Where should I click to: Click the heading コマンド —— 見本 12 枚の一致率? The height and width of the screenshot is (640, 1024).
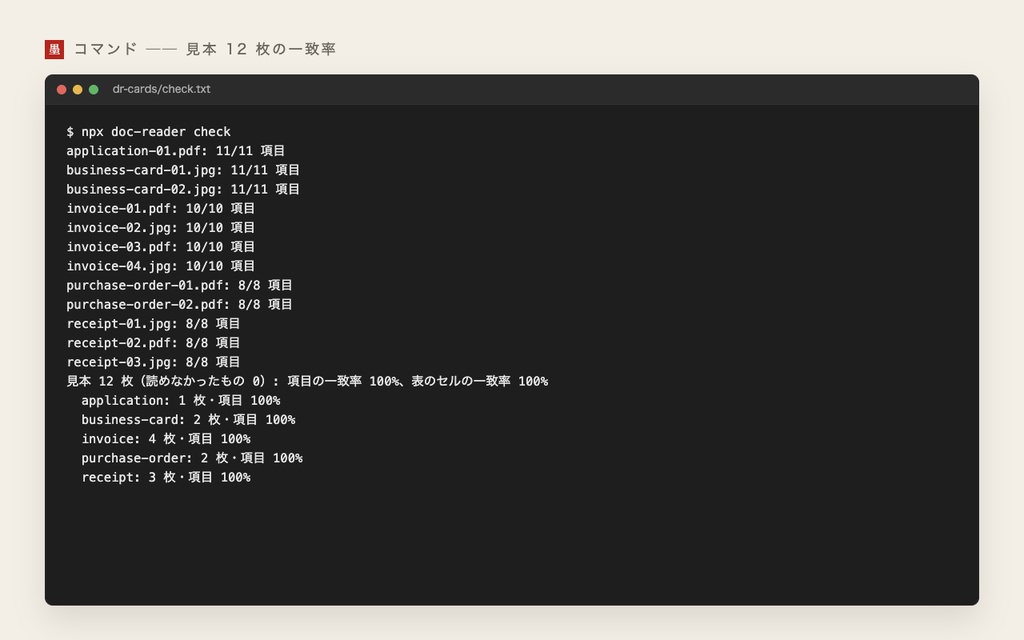pyautogui.click(x=205, y=49)
